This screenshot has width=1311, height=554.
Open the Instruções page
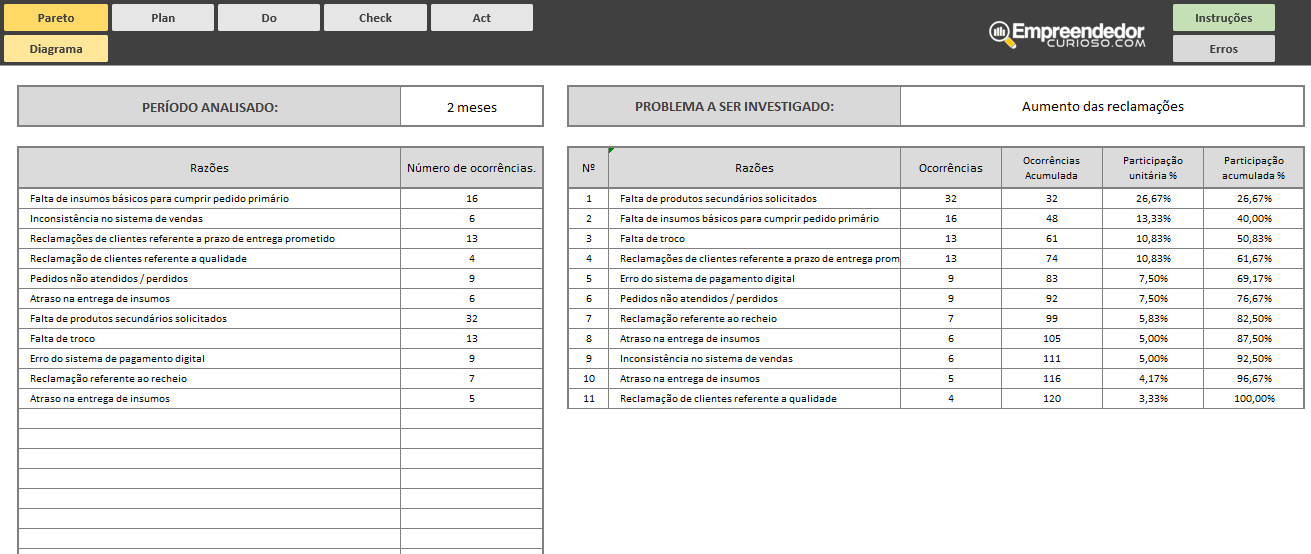click(x=1224, y=18)
